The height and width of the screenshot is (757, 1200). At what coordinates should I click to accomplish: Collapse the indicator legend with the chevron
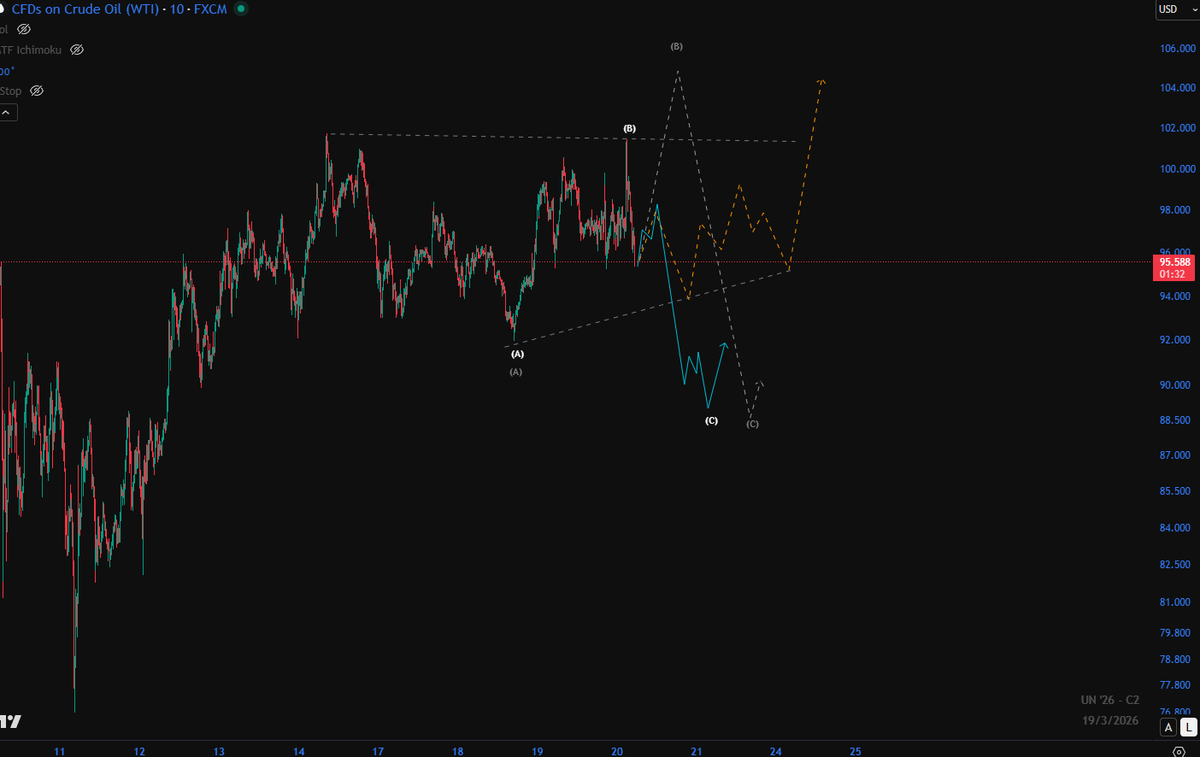click(x=7, y=113)
